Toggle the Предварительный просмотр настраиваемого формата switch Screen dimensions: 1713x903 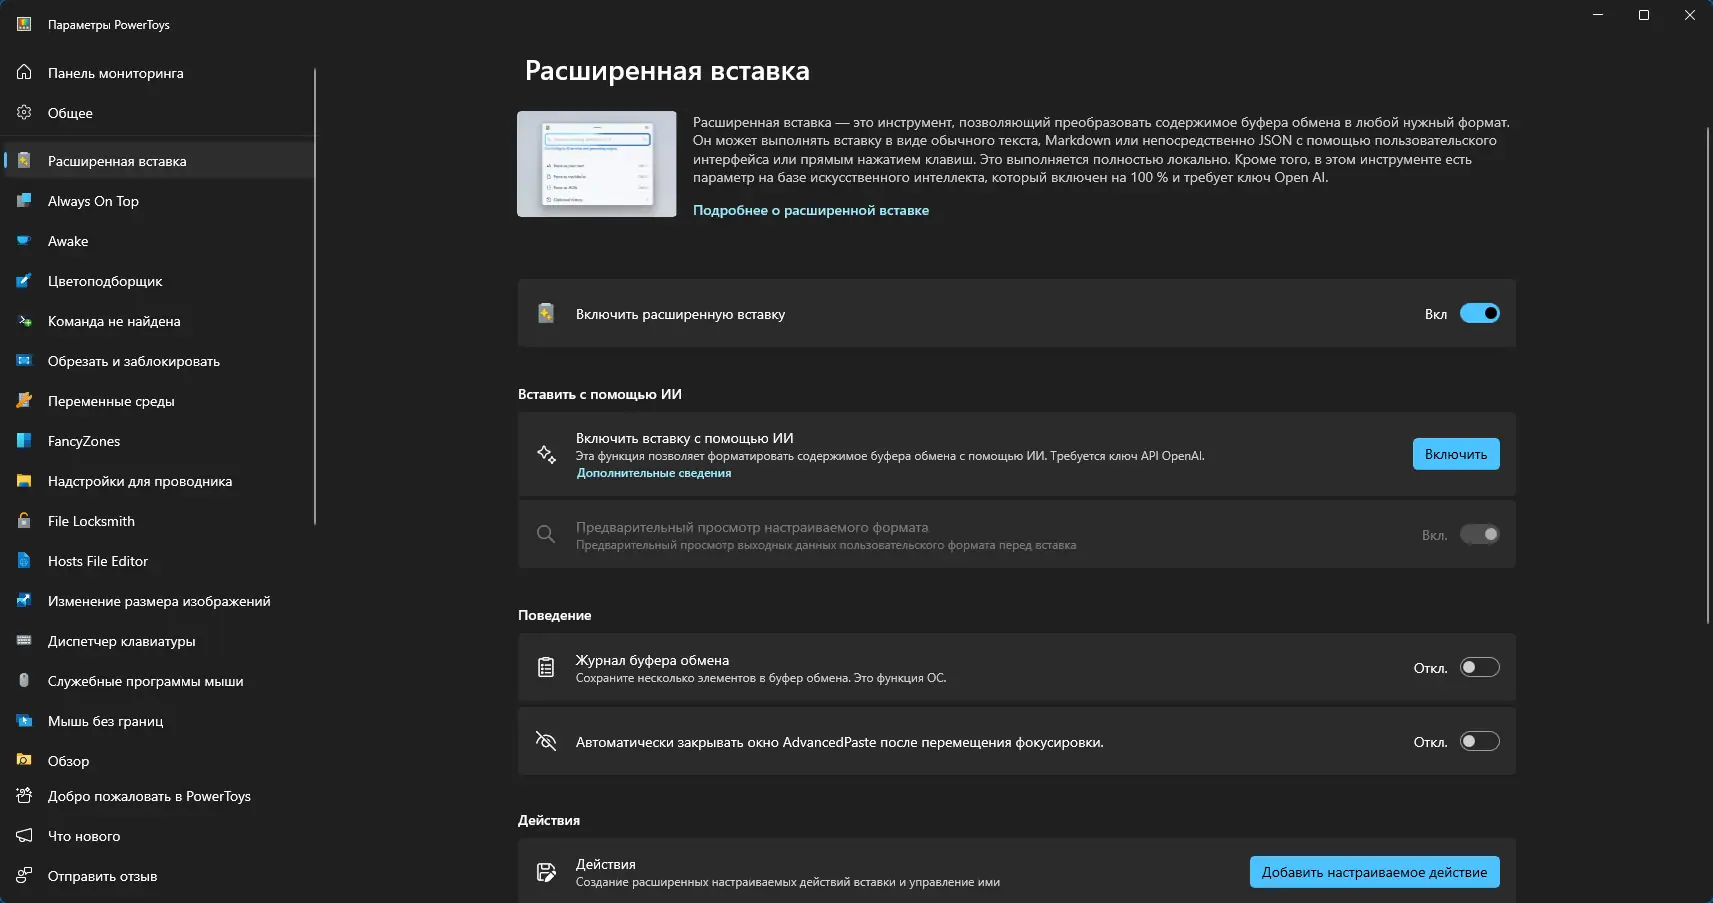click(x=1480, y=534)
